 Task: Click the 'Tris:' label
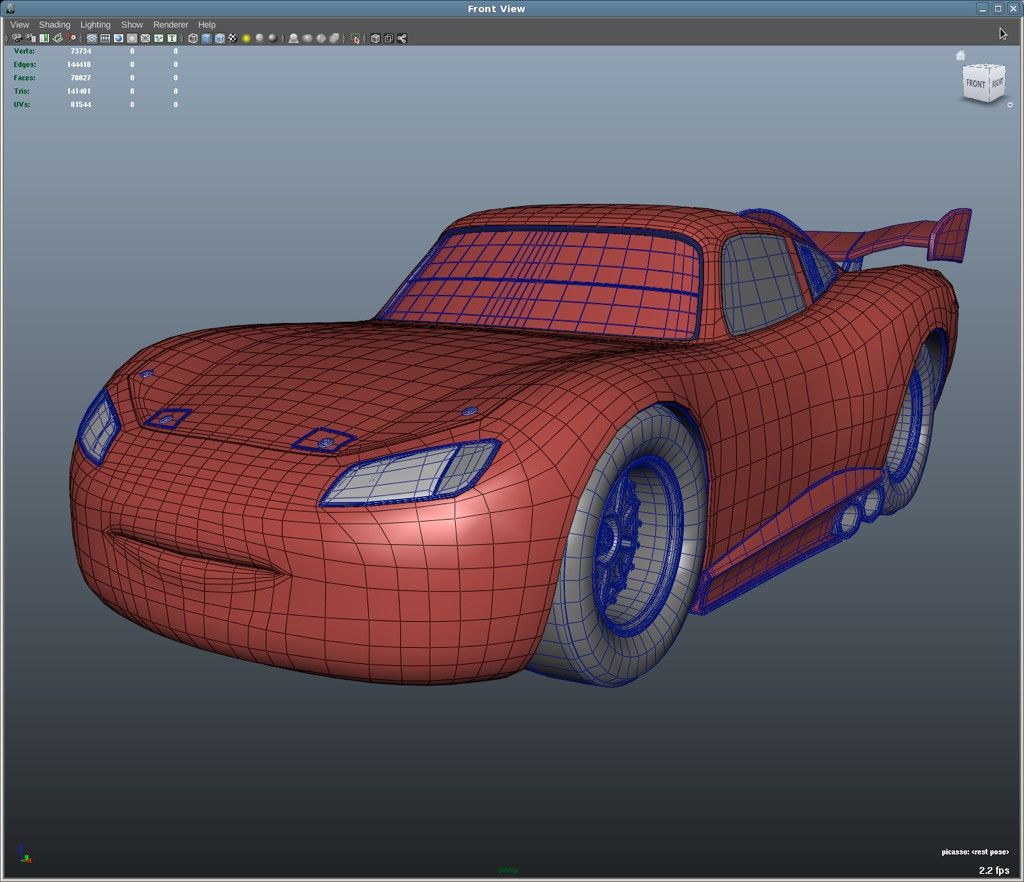click(22, 91)
